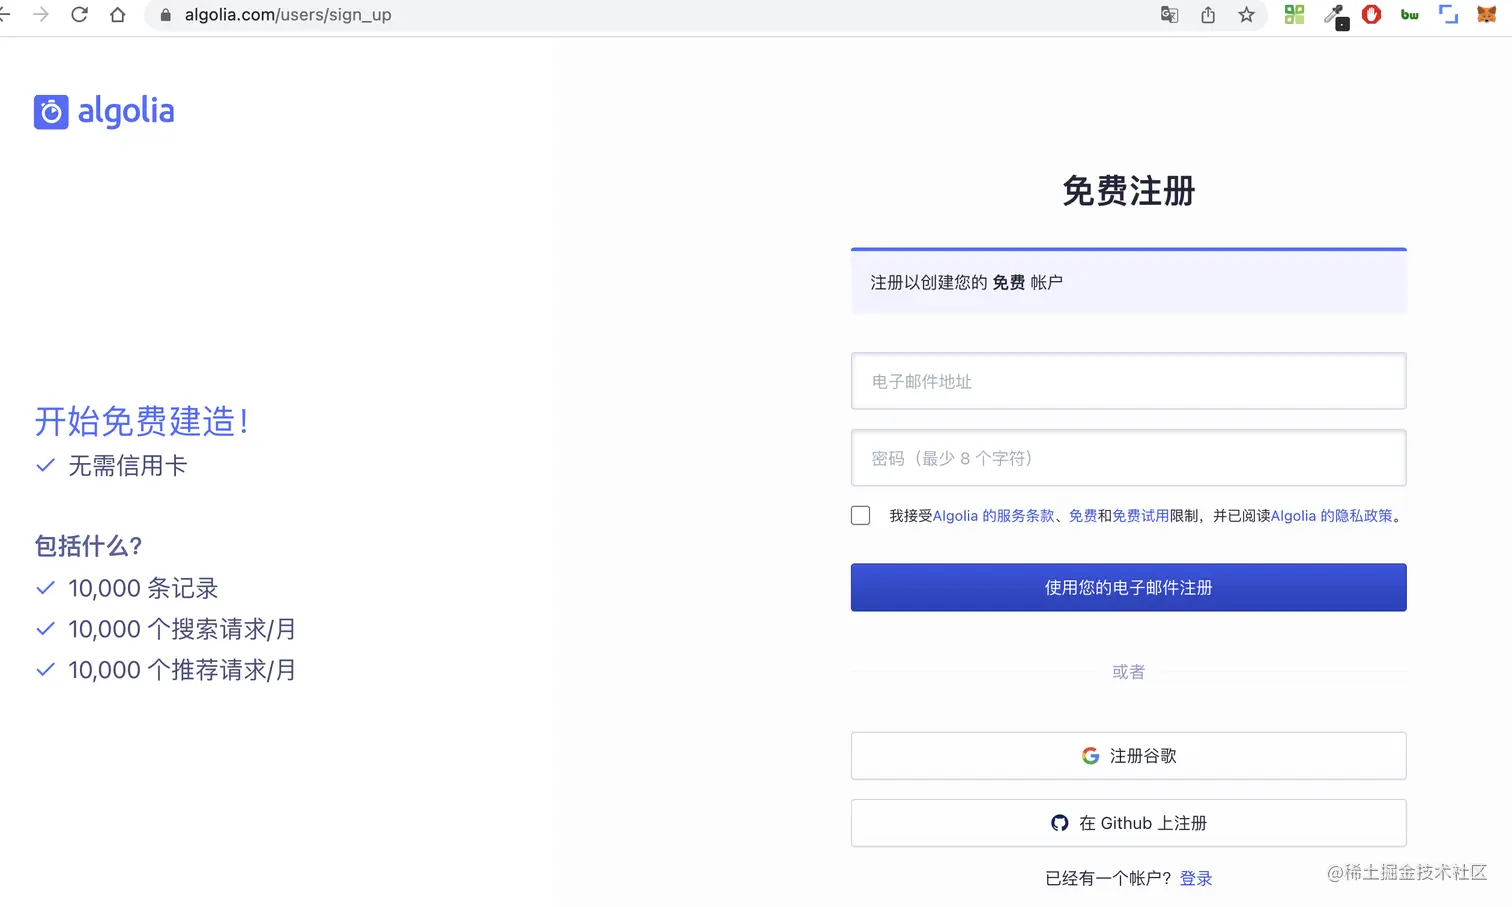Bookmark this page with star icon
Viewport: 1512px width, 907px height.
point(1246,15)
